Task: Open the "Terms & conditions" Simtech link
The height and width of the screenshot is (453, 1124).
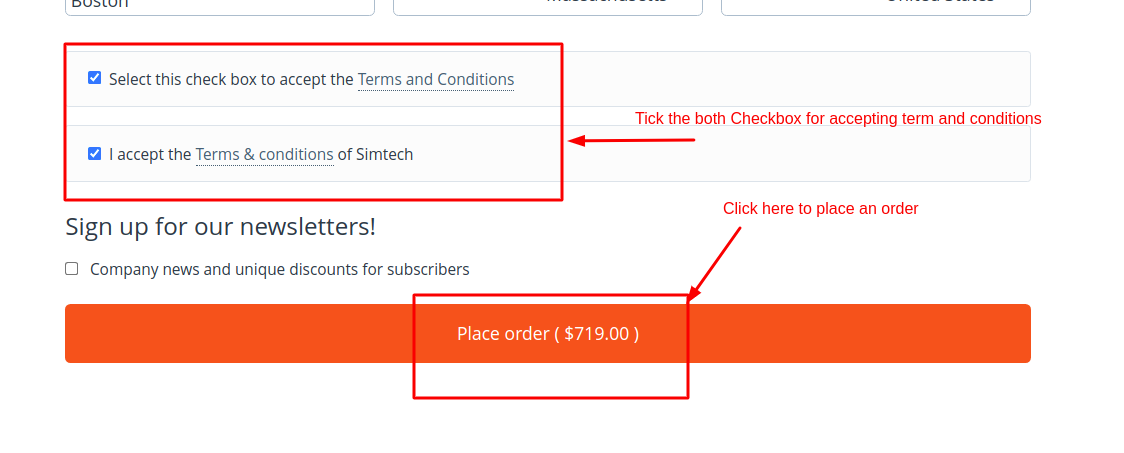Action: pyautogui.click(x=264, y=154)
